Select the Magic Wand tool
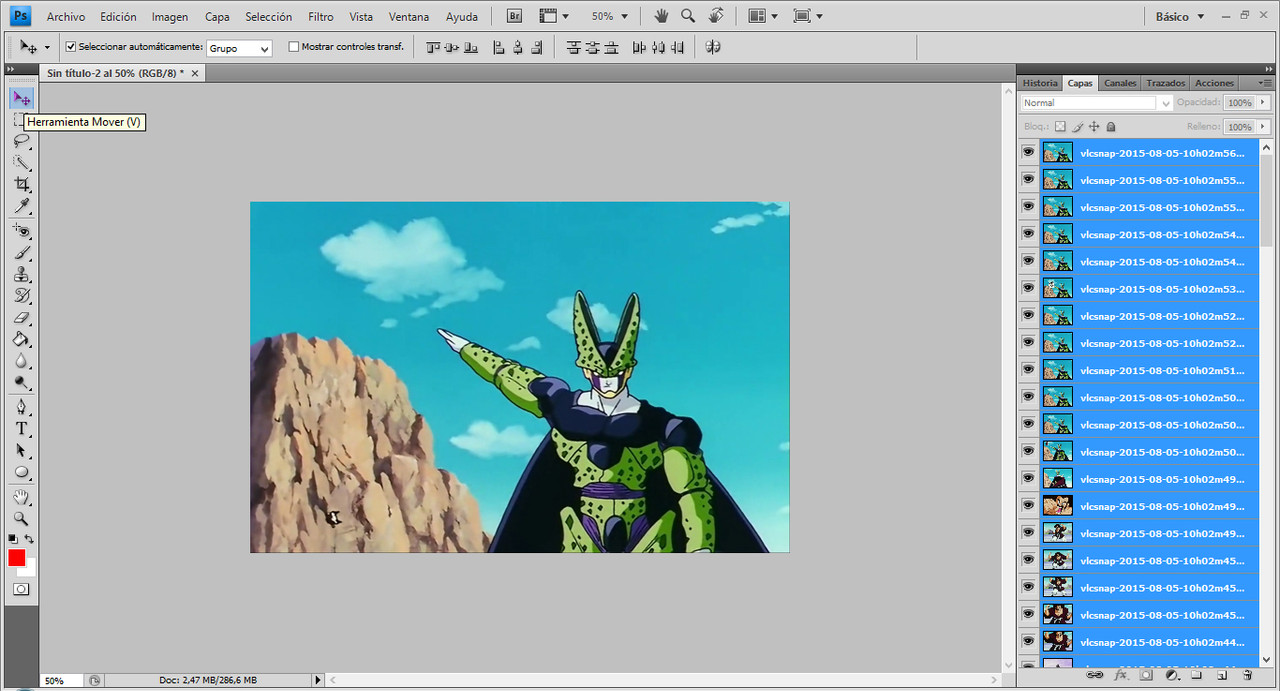 coord(21,162)
